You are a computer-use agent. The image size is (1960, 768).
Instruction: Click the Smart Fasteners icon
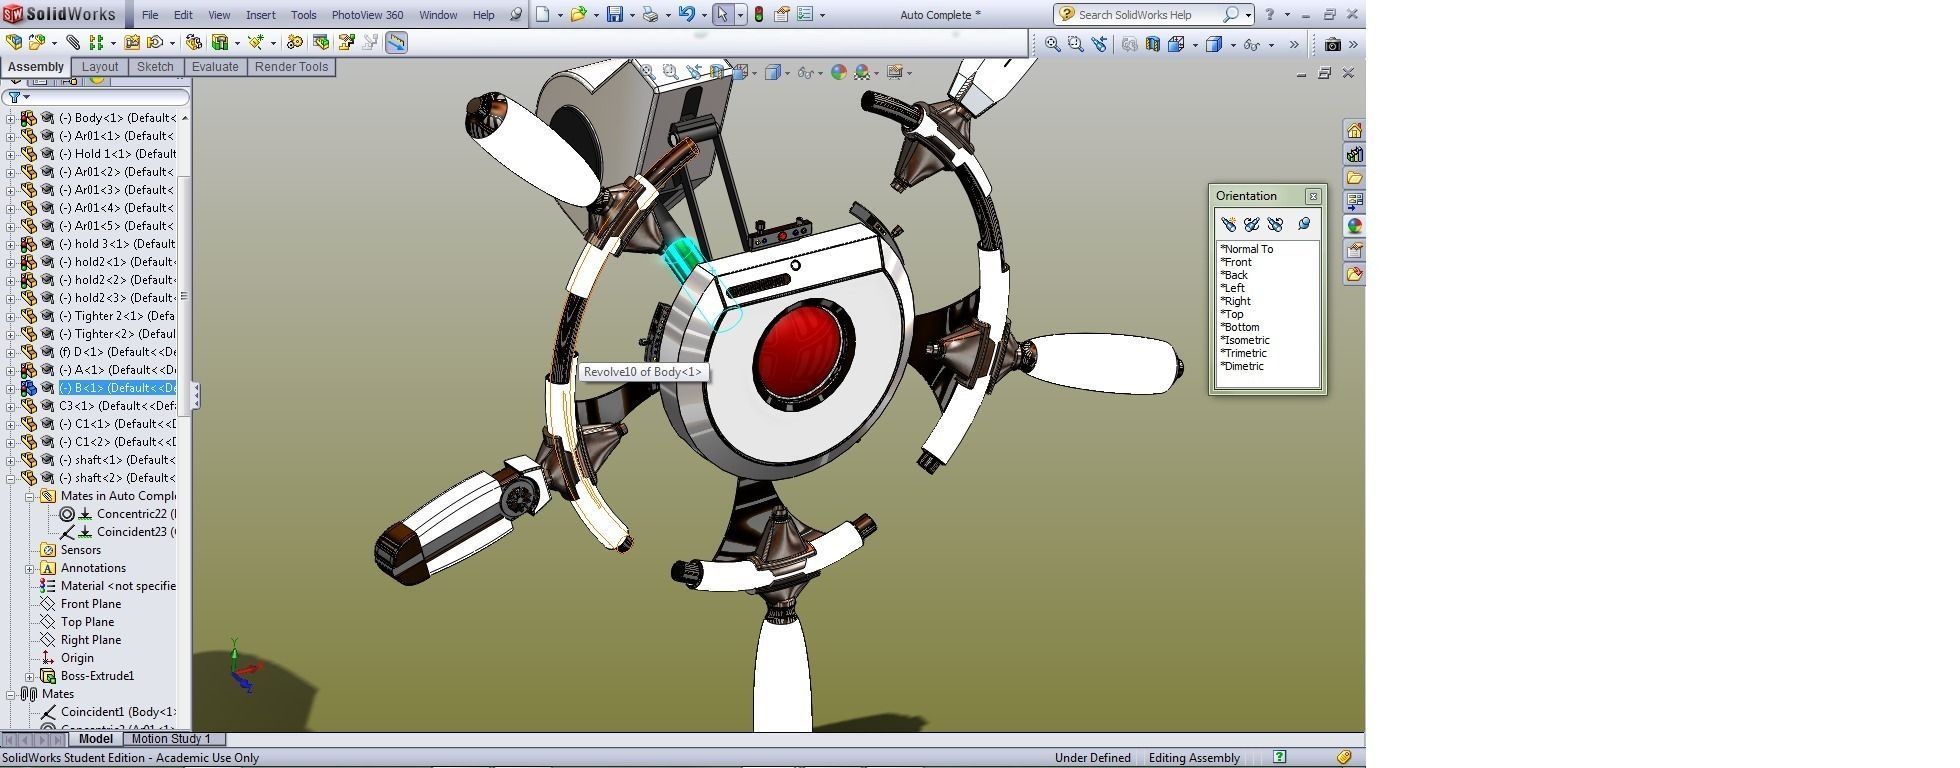132,42
